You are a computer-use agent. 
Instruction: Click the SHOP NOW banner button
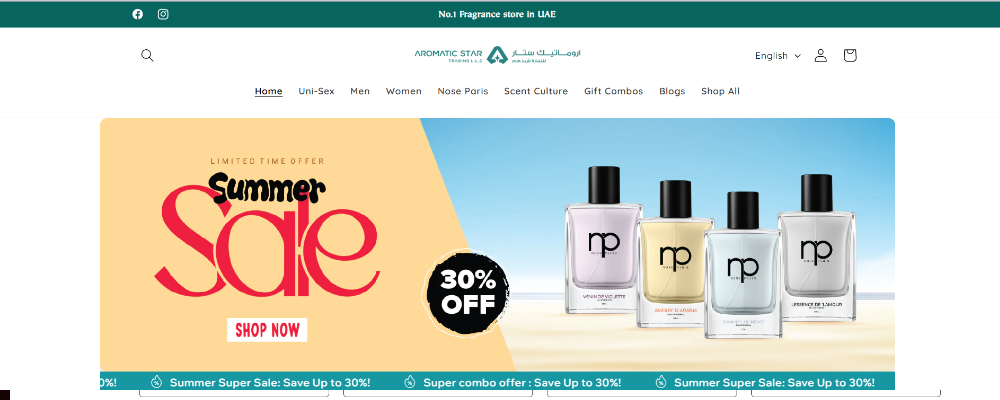(x=267, y=330)
